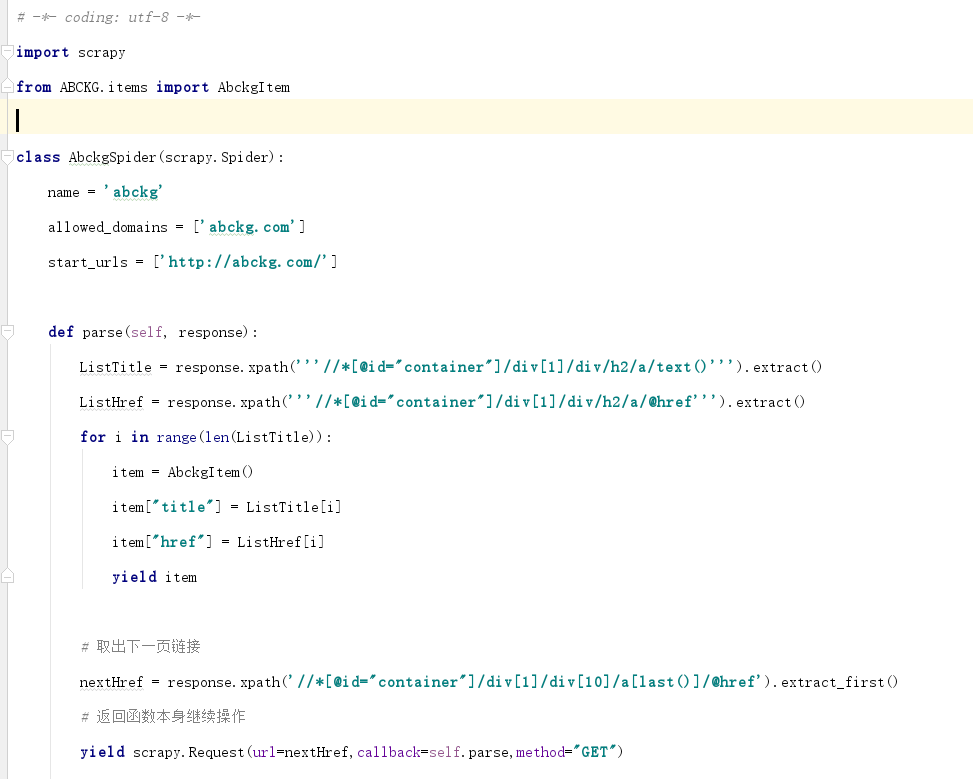The image size is (974, 780).
Task: Click the self parameter in def parse
Action: tap(147, 332)
